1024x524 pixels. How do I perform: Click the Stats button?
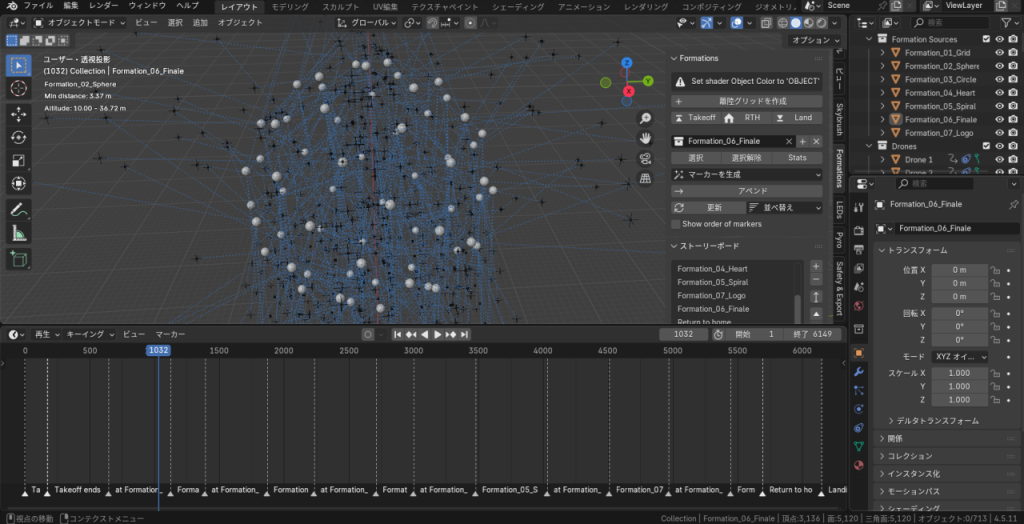click(797, 158)
